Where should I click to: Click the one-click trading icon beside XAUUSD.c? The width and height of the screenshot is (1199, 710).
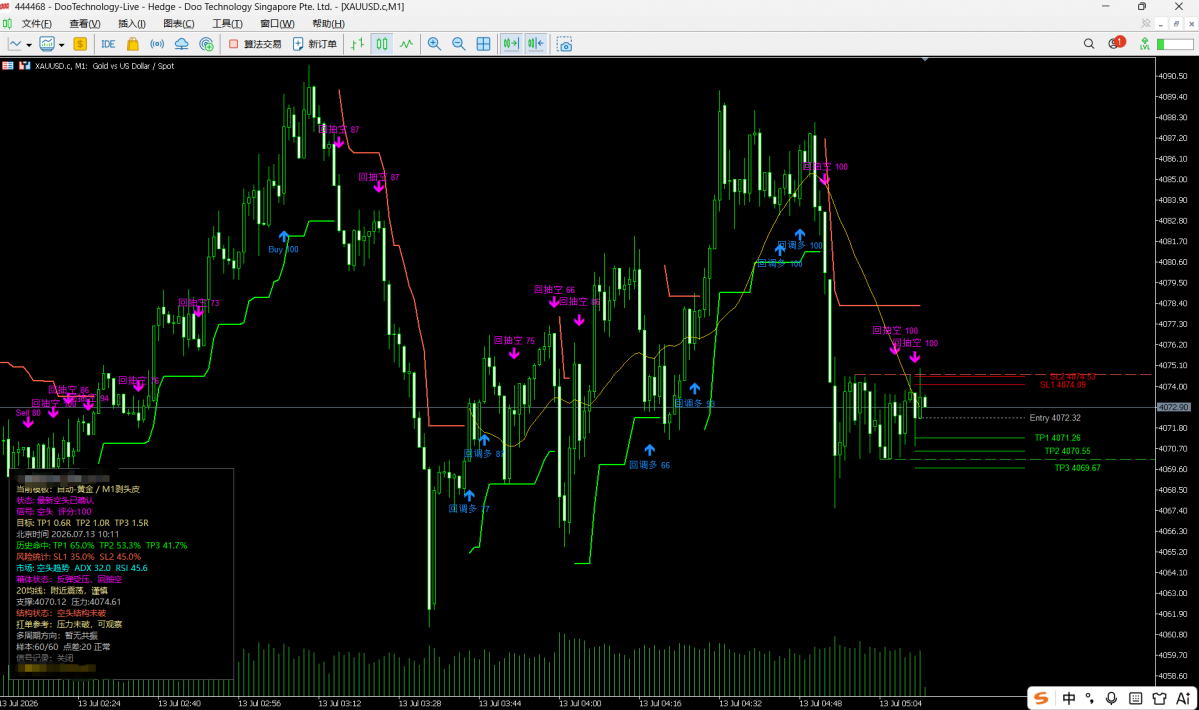pyautogui.click(x=24, y=66)
